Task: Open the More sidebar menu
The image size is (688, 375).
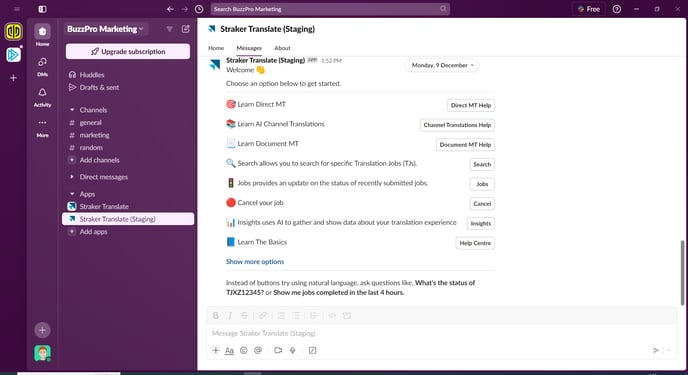Action: (42, 127)
